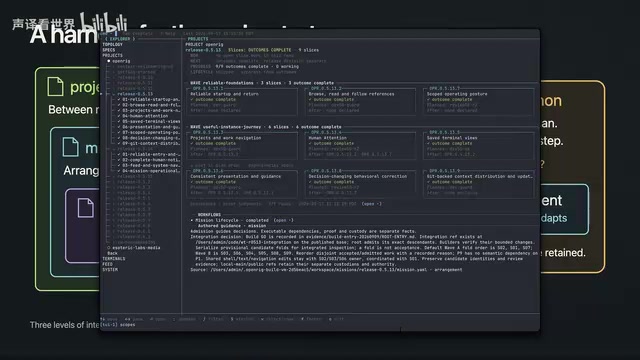Screen dimensions: 640x360
Task: Select the Projects and work navigation card
Action: (x=242, y=145)
